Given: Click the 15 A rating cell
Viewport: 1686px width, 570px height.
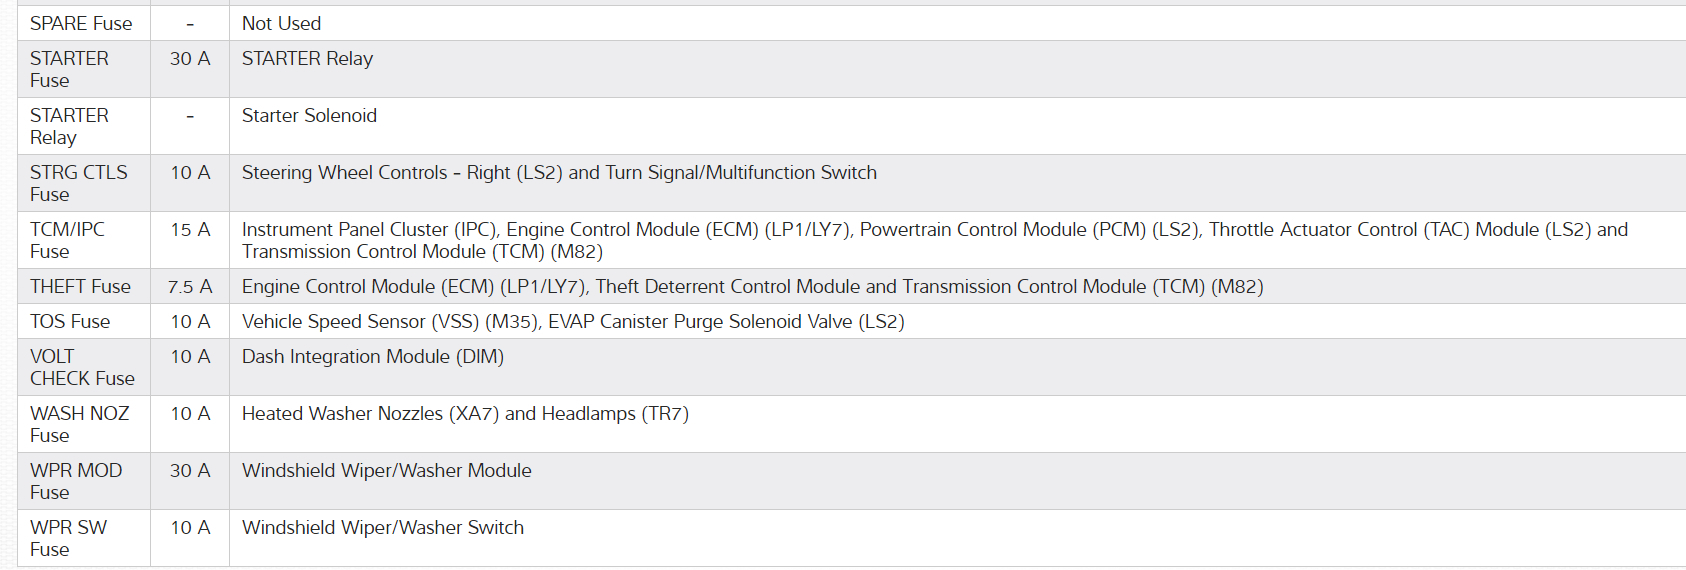Looking at the screenshot, I should (x=190, y=230).
